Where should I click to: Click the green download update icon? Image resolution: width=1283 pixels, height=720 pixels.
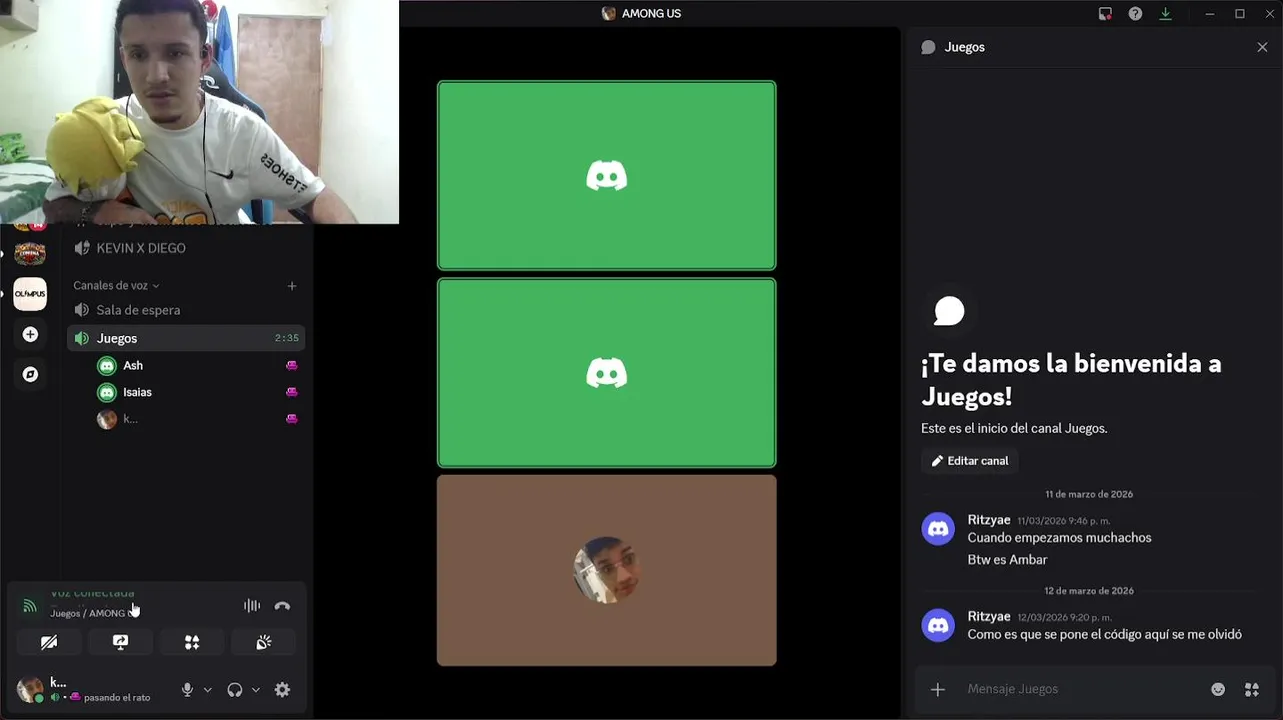pos(1165,14)
